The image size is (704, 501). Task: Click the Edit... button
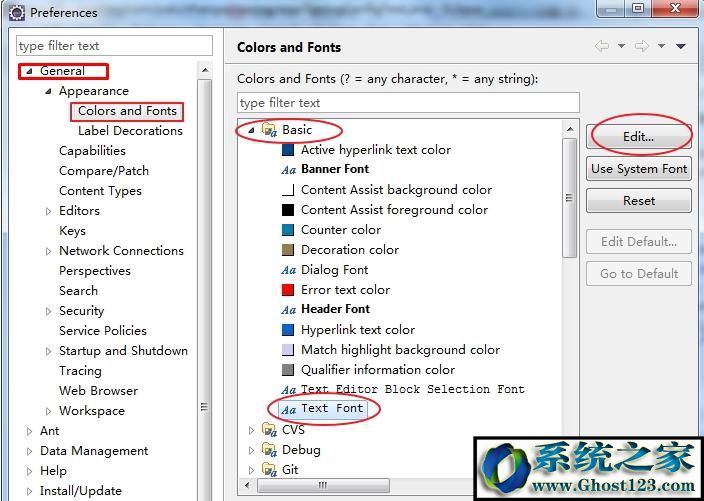click(638, 136)
